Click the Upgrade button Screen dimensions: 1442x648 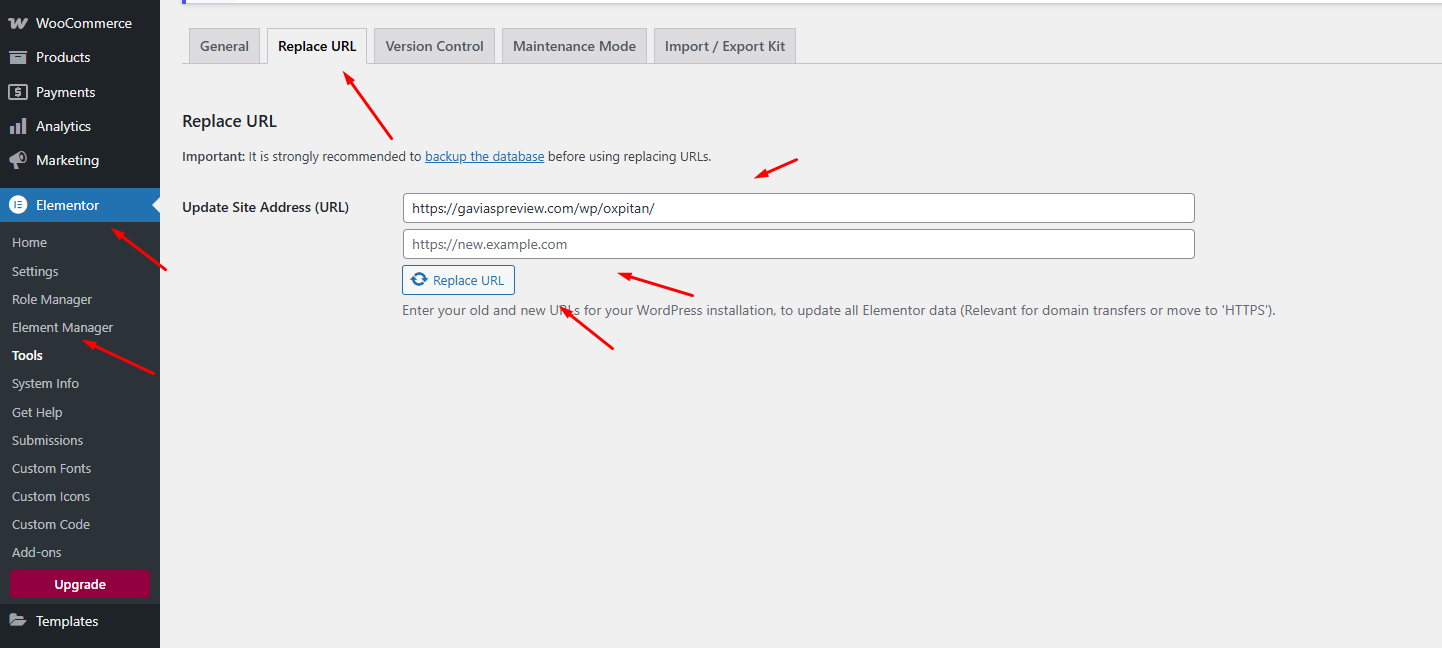click(80, 584)
